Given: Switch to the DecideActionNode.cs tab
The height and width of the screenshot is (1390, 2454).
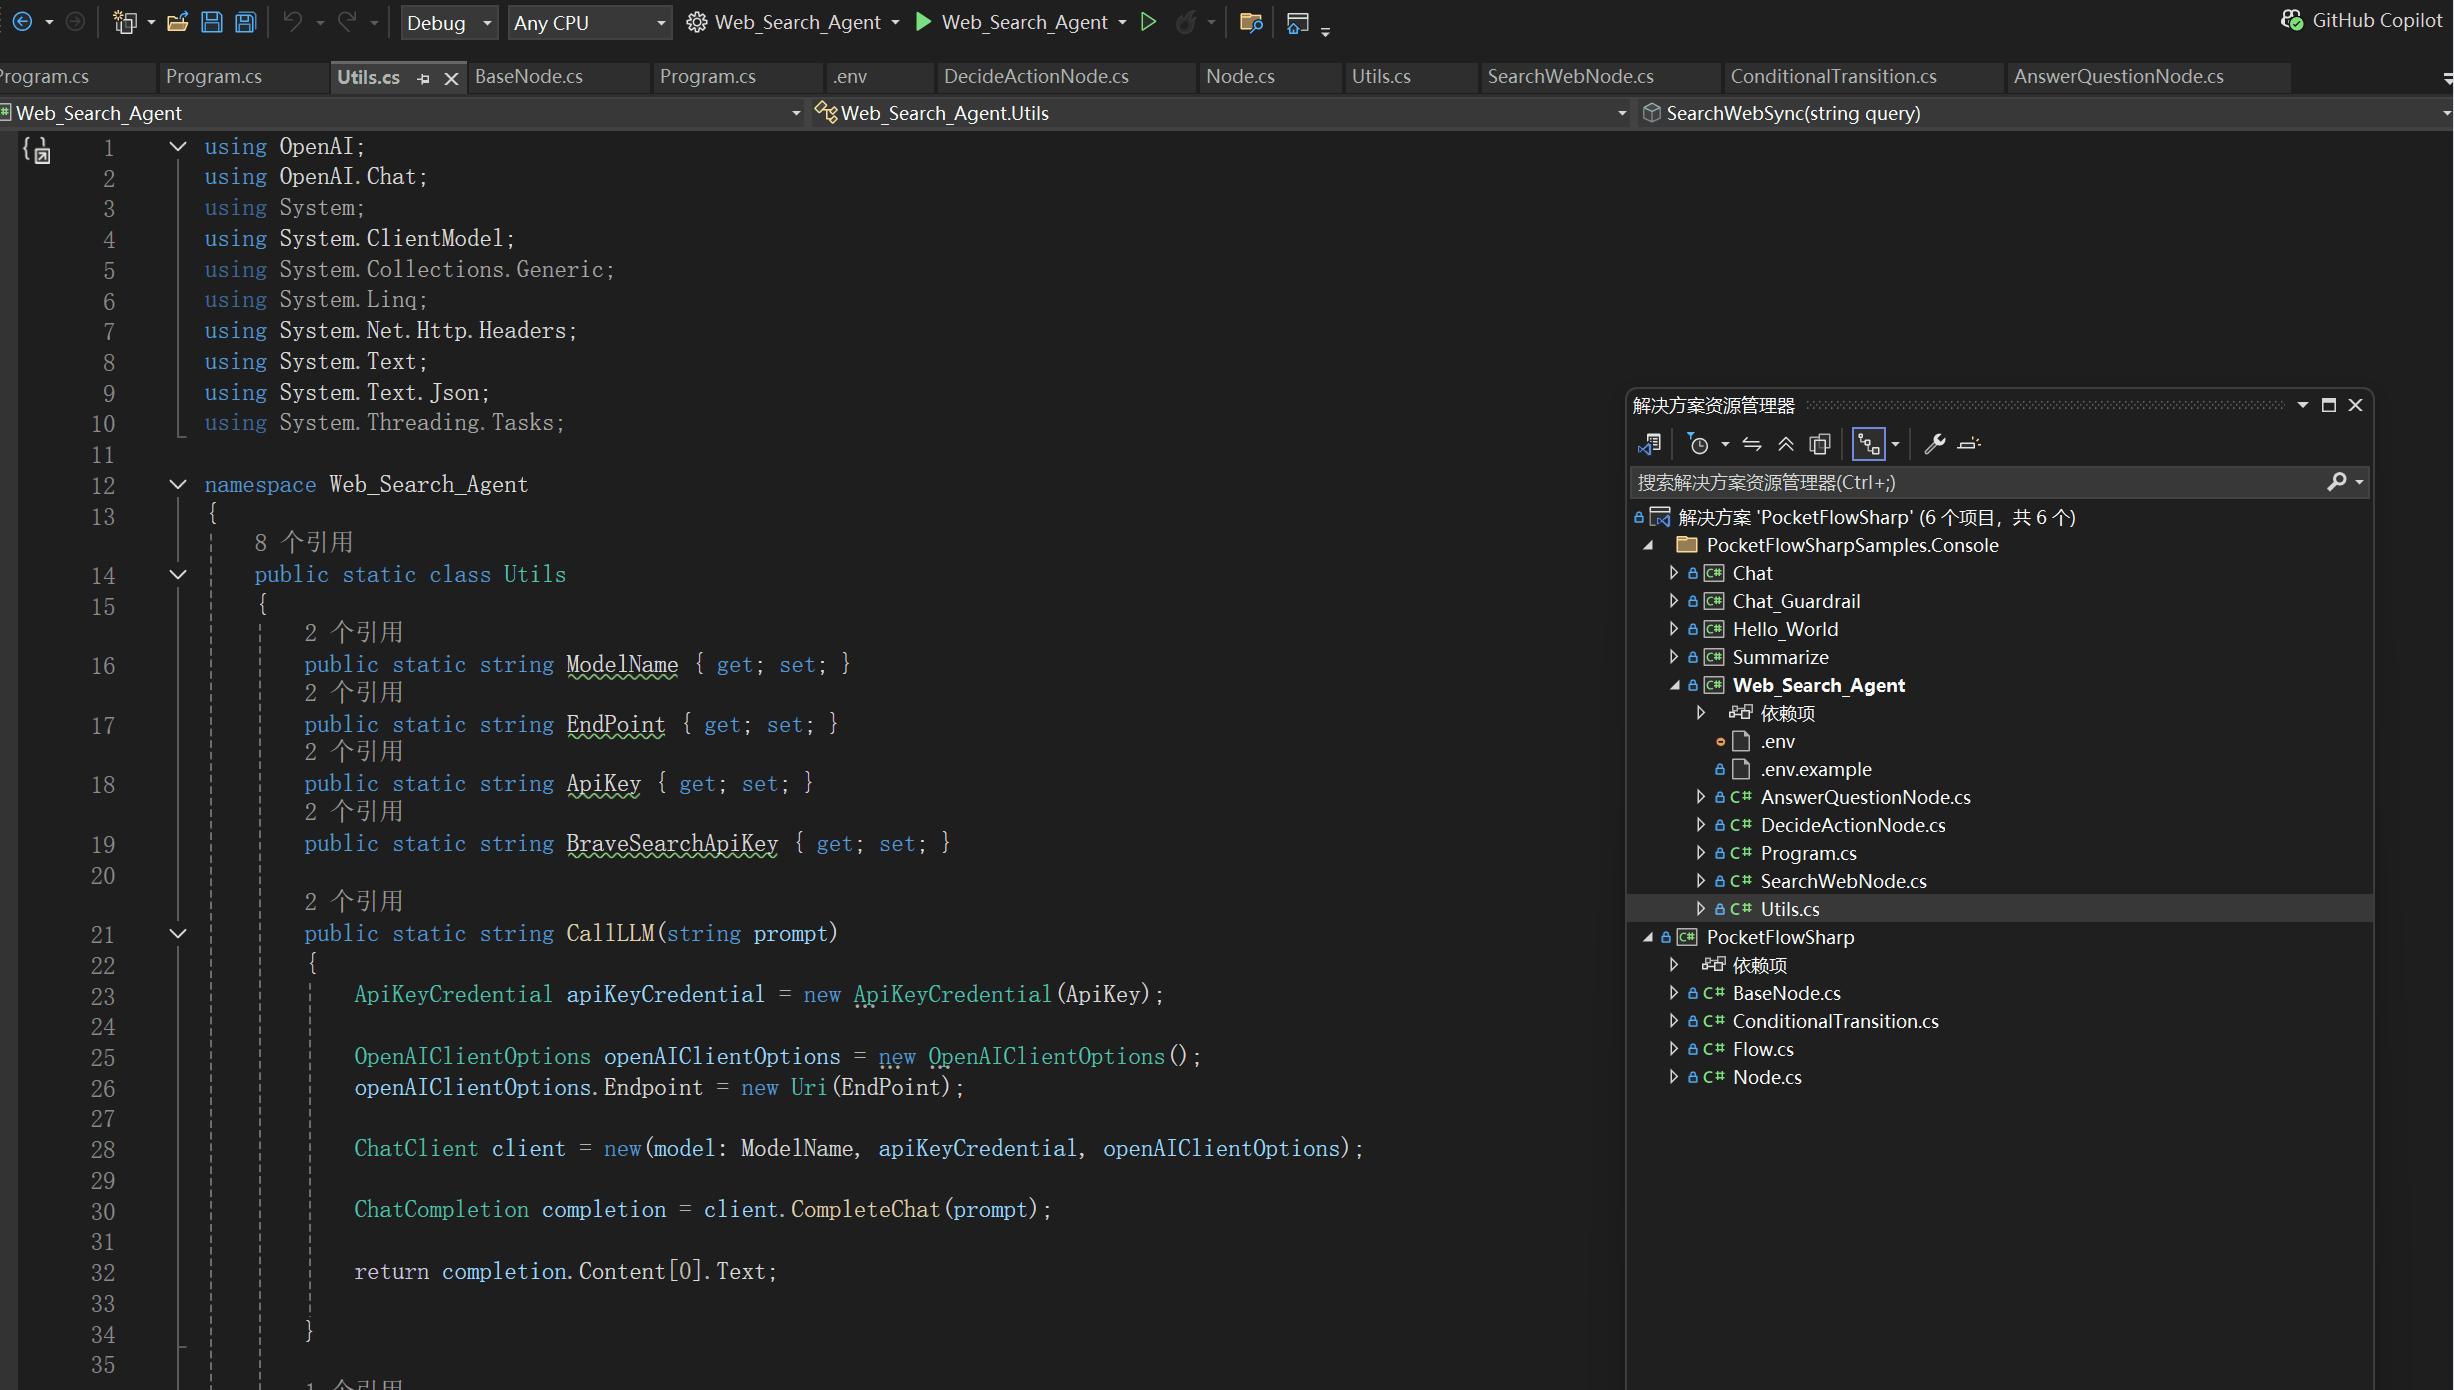Looking at the screenshot, I should tap(1036, 77).
